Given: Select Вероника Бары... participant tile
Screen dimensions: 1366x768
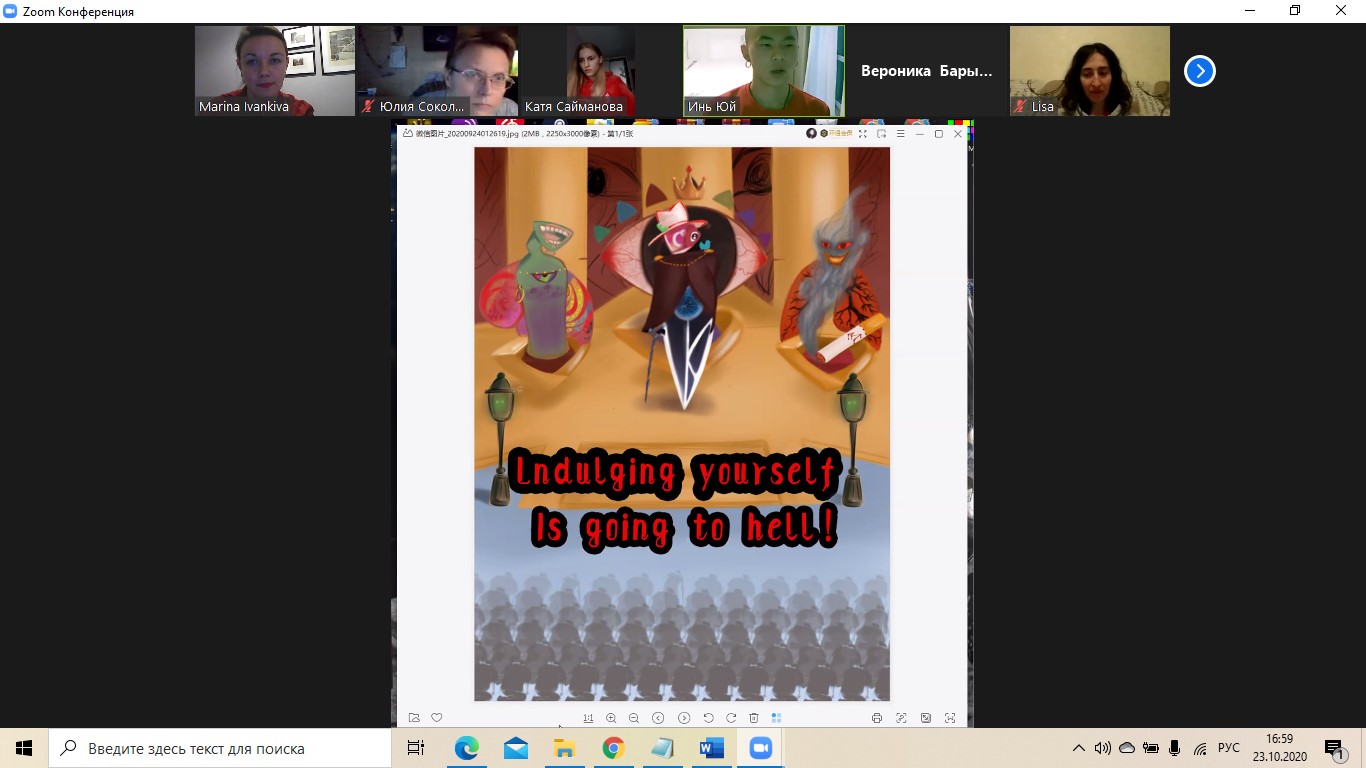Looking at the screenshot, I should coord(927,71).
